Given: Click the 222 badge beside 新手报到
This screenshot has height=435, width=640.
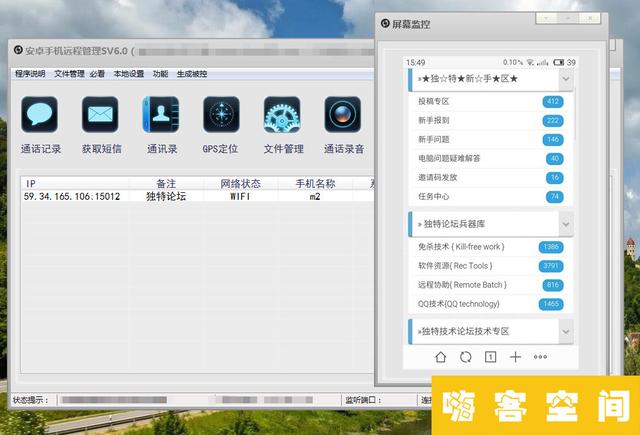Looking at the screenshot, I should [553, 120].
